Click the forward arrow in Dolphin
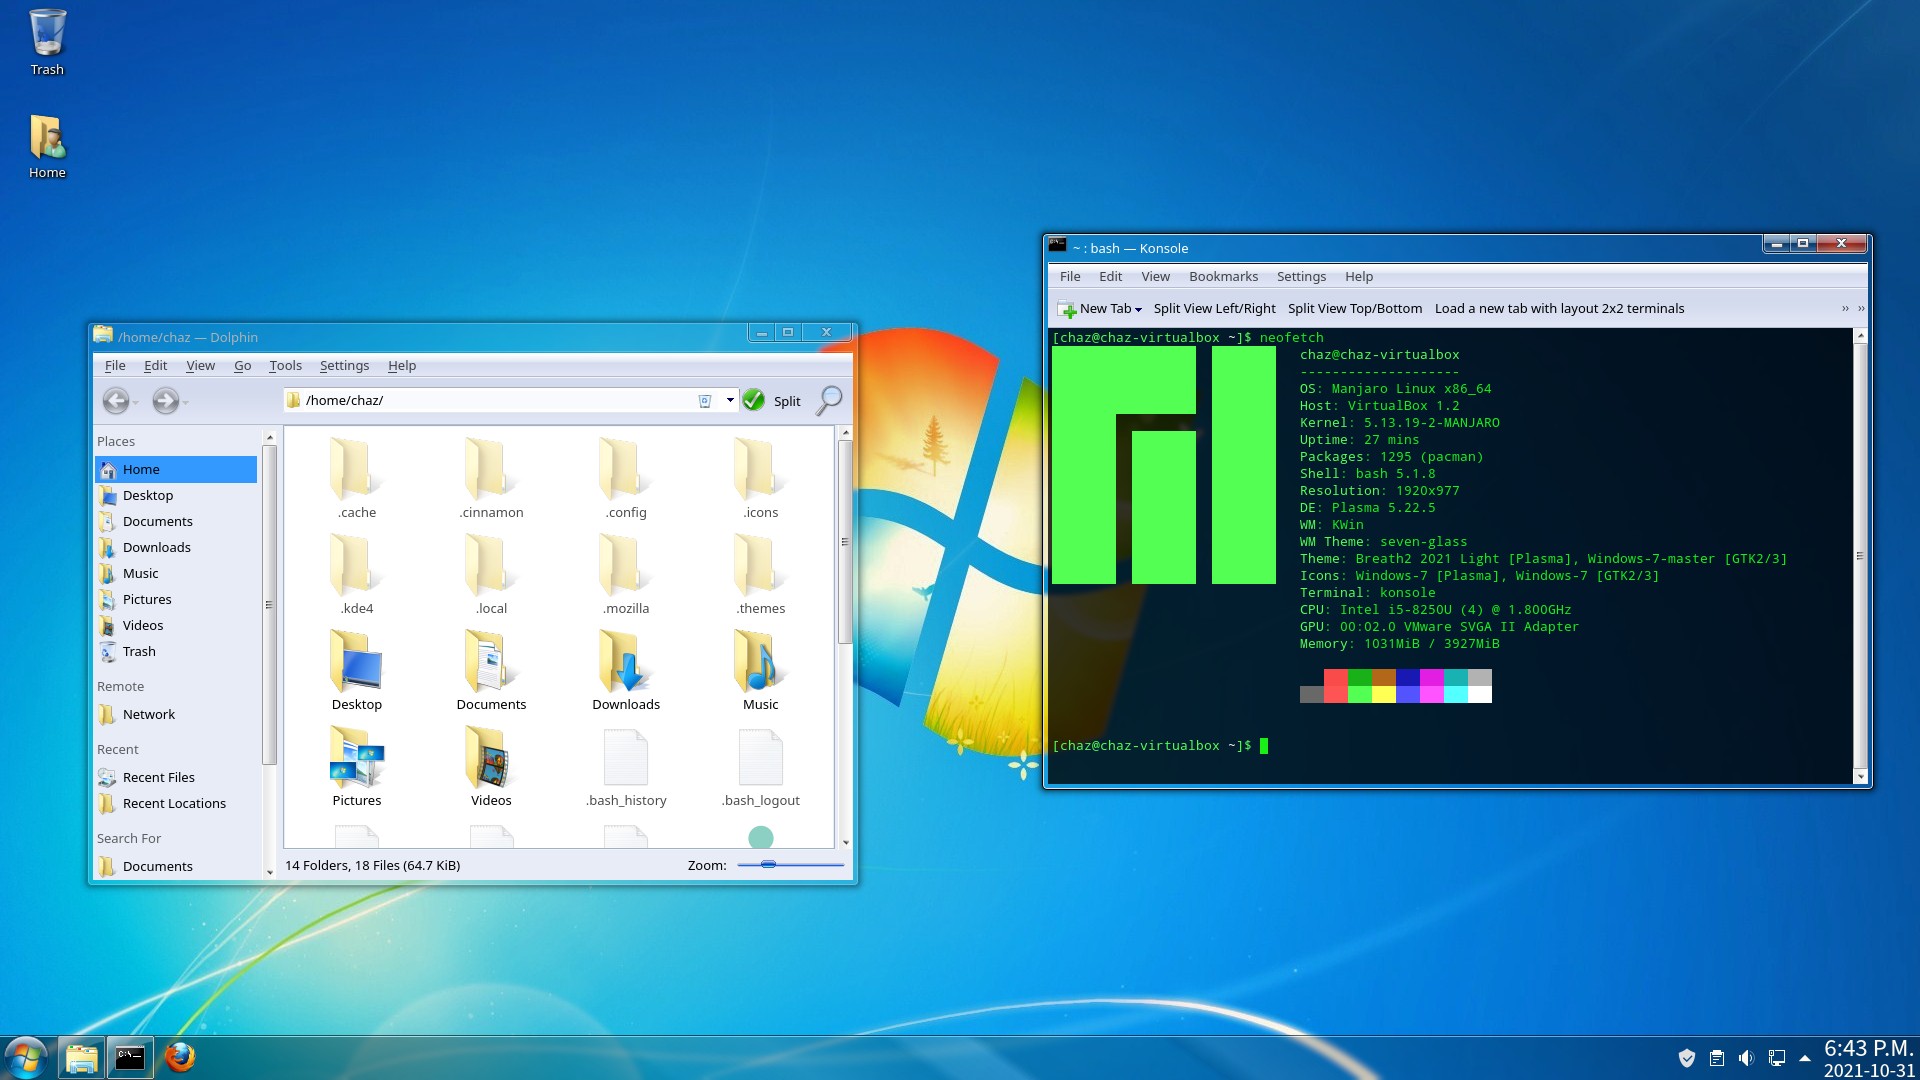Viewport: 1920px width, 1080px height. 166,401
